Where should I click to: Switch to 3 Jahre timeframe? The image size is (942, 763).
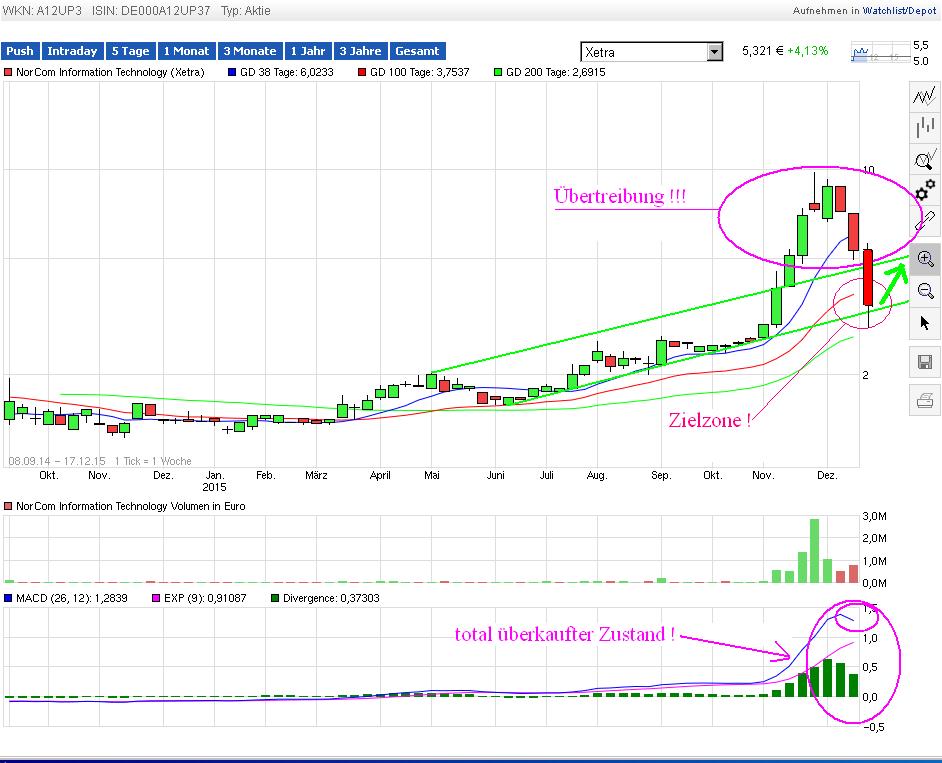pyautogui.click(x=360, y=51)
